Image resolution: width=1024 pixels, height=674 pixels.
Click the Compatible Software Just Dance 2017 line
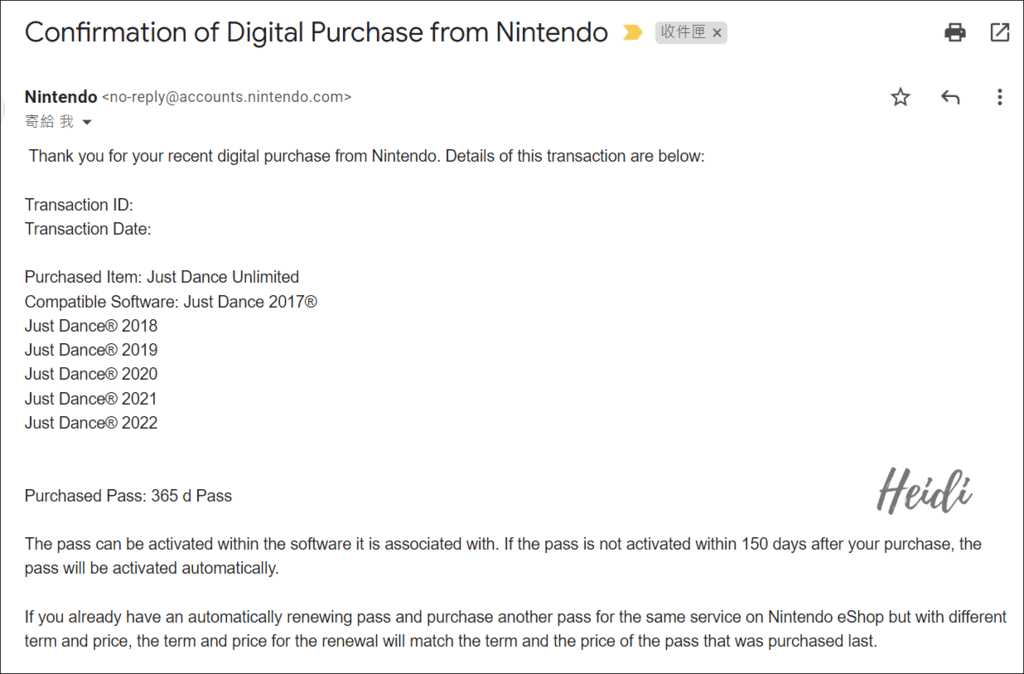click(171, 302)
